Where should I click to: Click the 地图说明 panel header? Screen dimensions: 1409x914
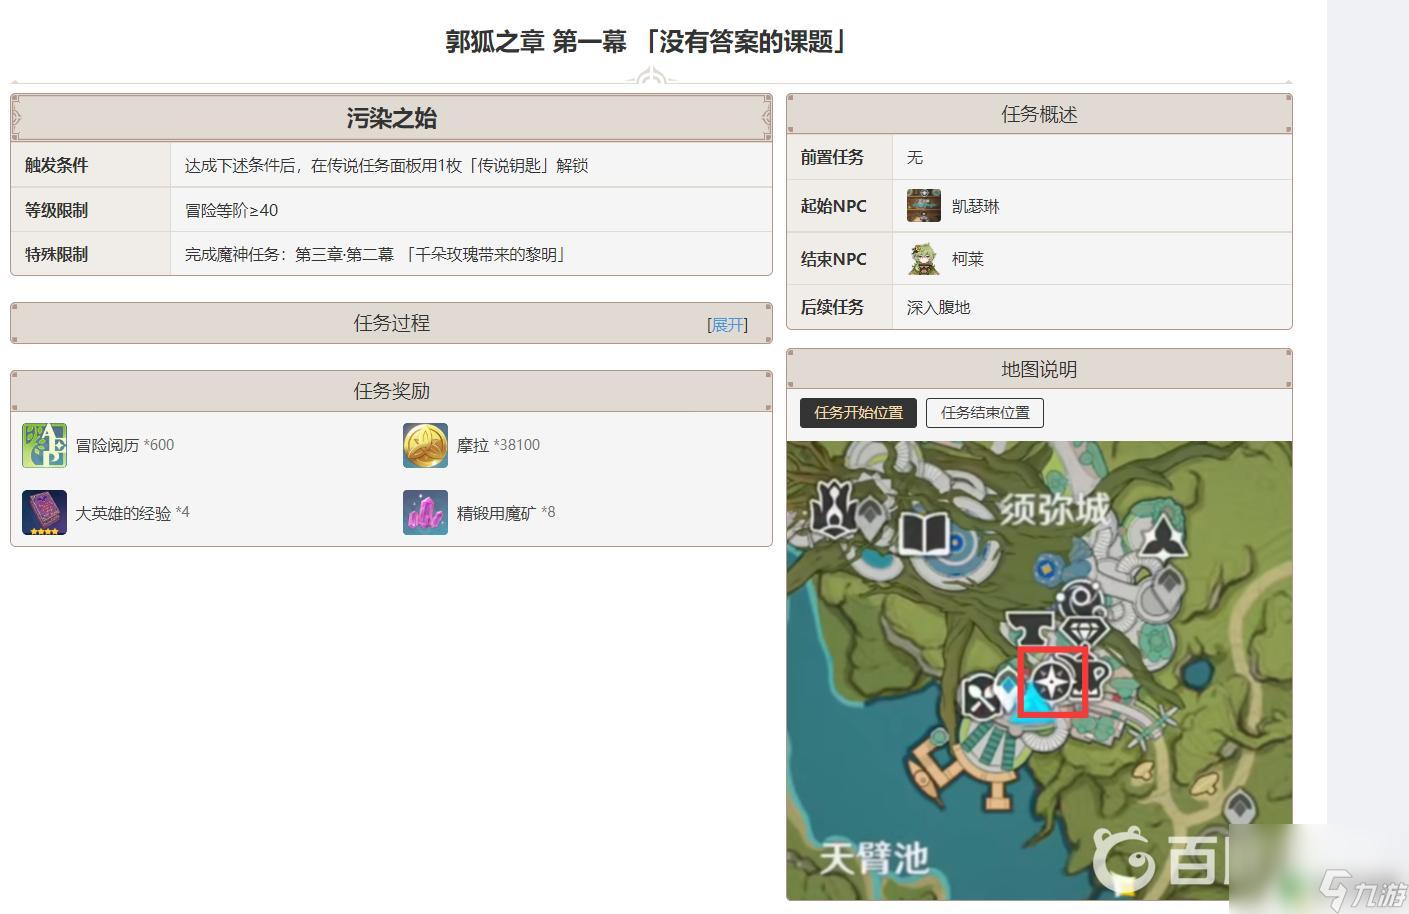coord(1039,369)
